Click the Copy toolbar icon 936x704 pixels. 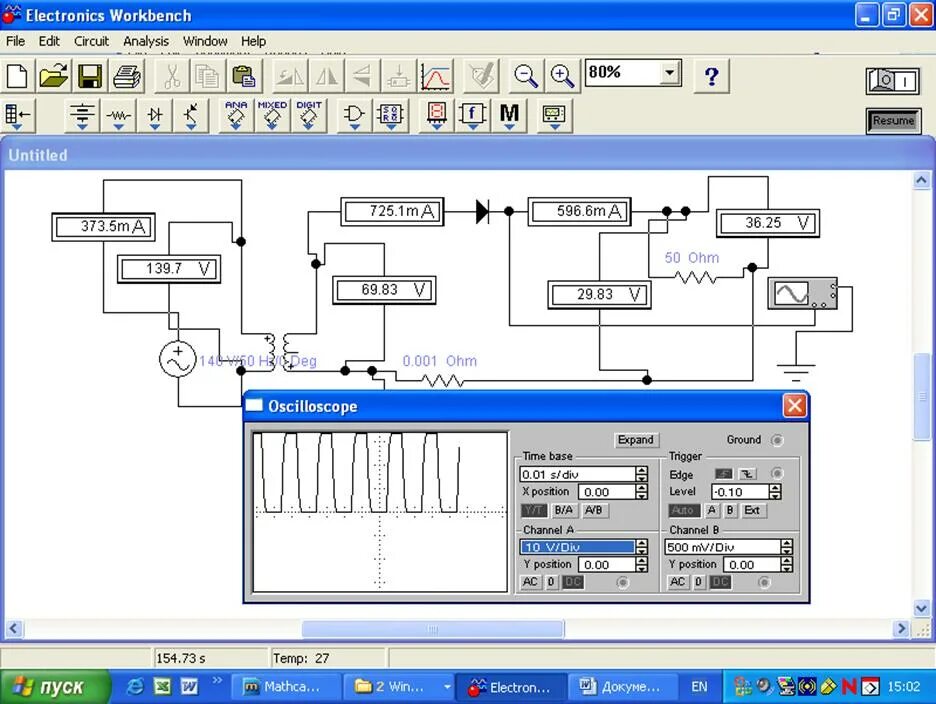click(x=207, y=76)
